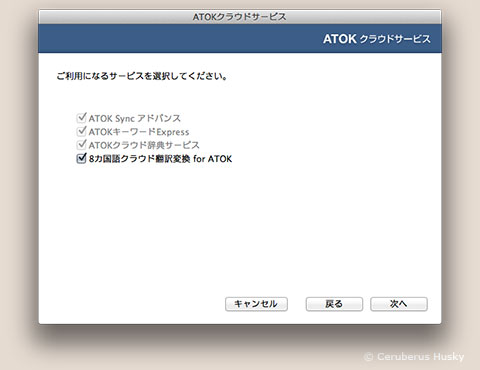Image resolution: width=480 pixels, height=370 pixels.
Task: Toggle the ATOKキーワードExpress checkbox
Action: pos(81,131)
